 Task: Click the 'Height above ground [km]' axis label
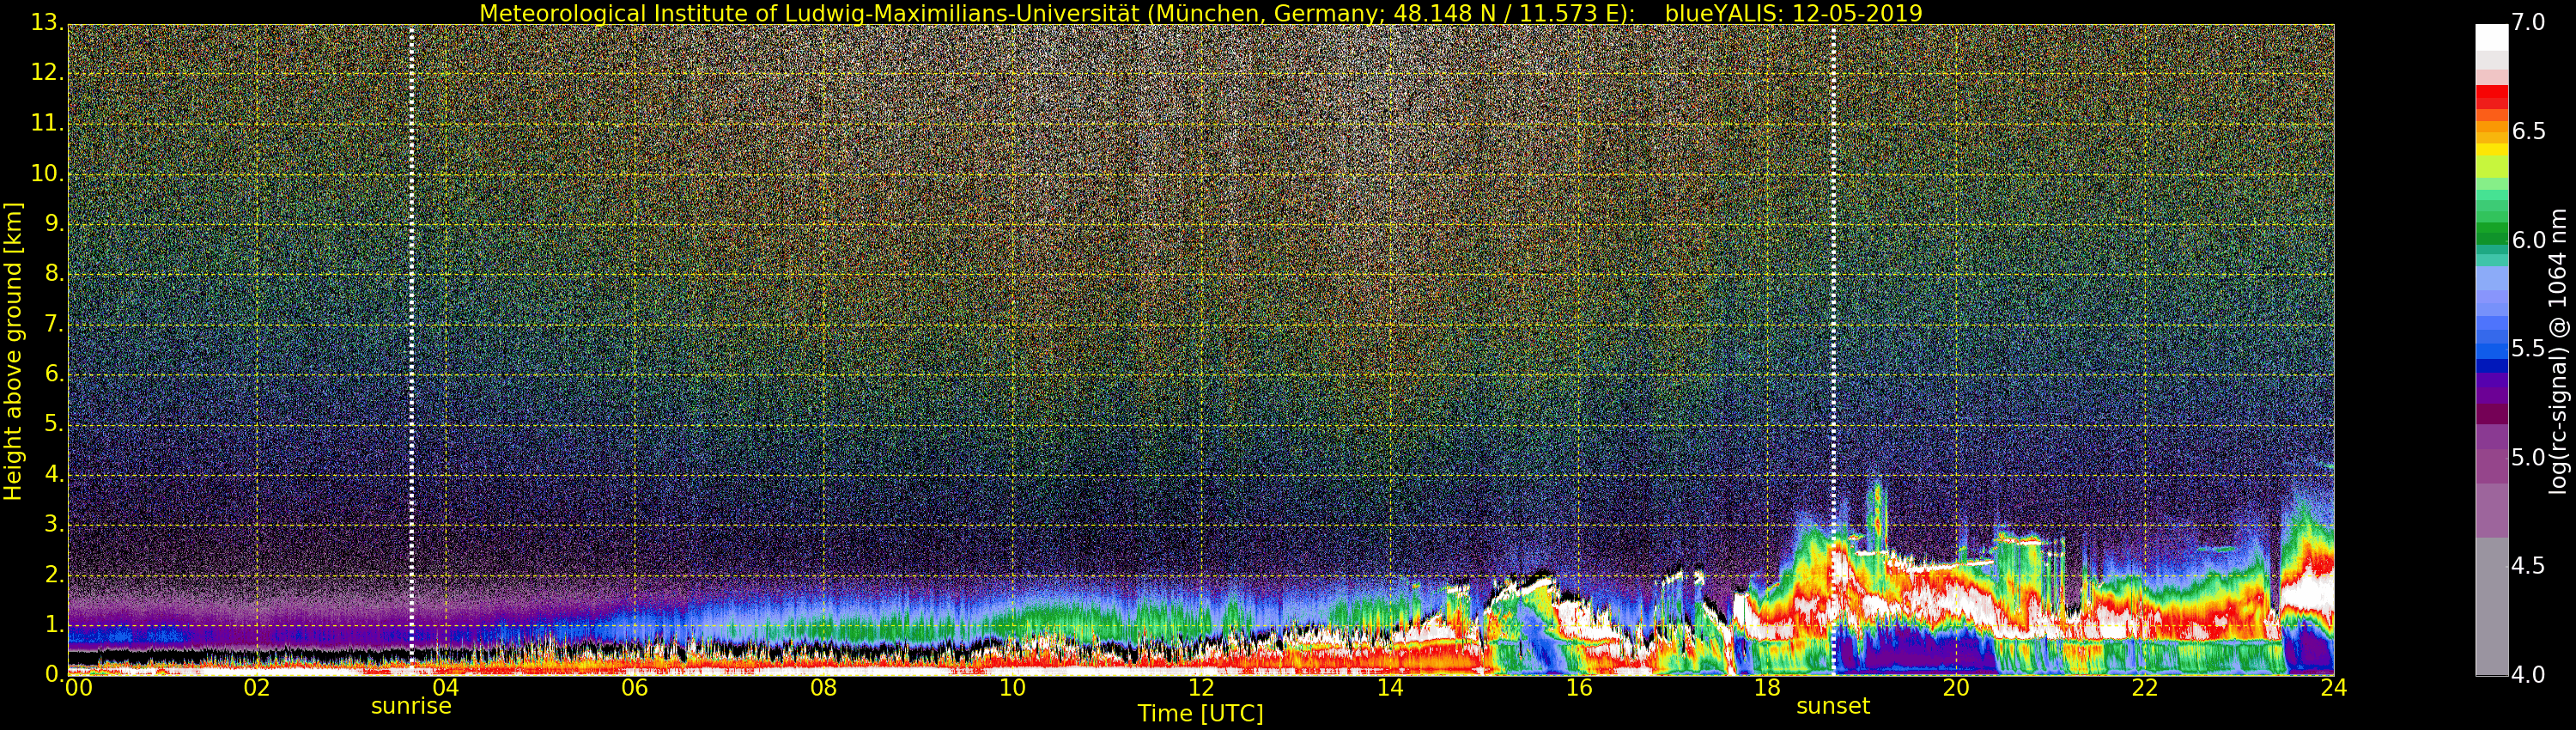[13, 351]
